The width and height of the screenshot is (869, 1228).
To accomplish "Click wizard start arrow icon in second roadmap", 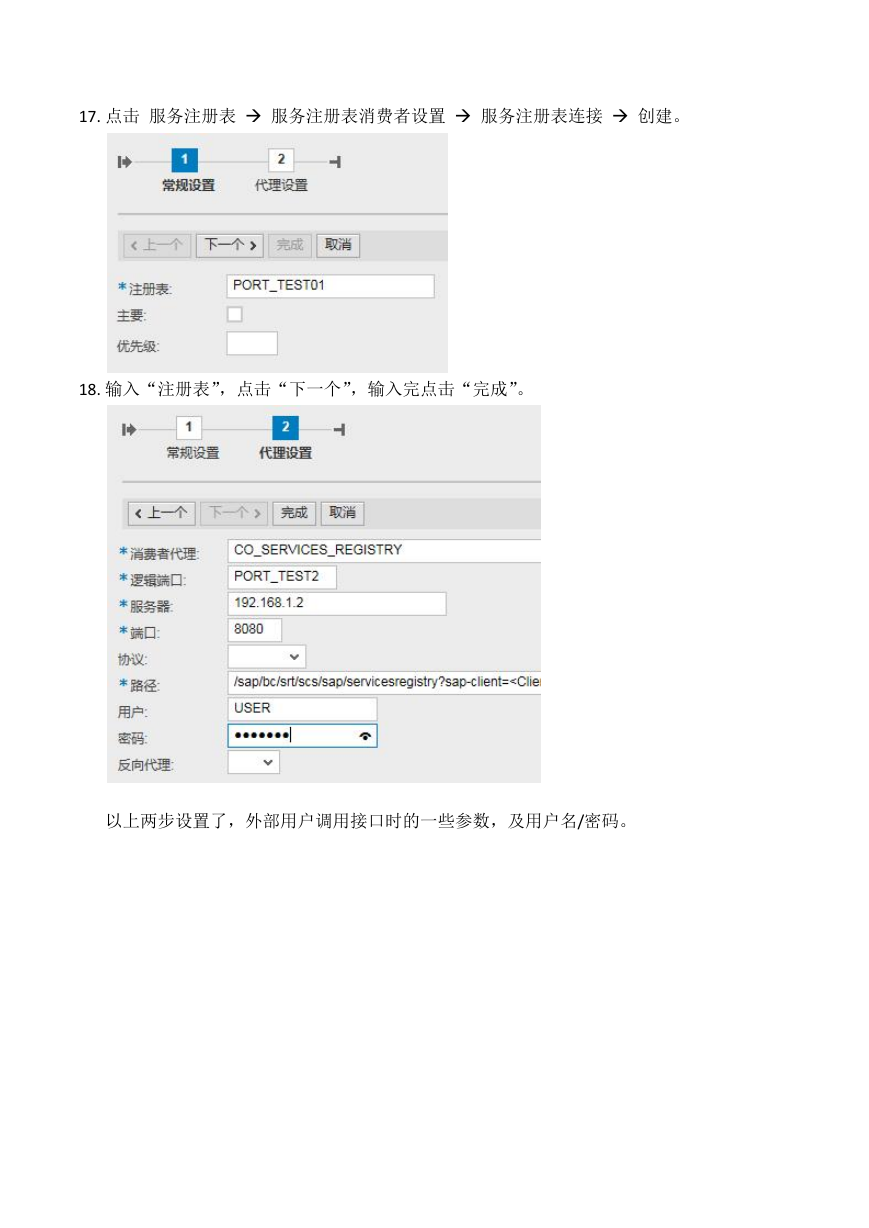I will click(x=129, y=429).
